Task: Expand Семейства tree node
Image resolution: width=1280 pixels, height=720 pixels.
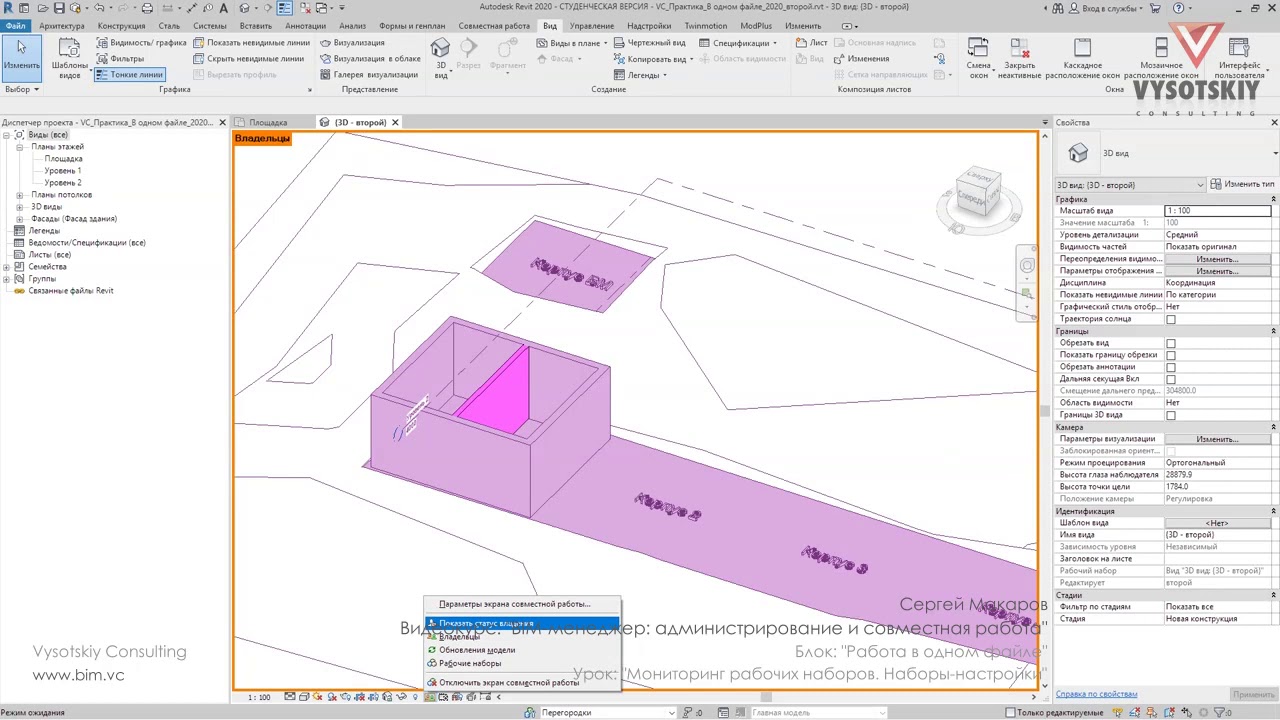Action: point(6,267)
